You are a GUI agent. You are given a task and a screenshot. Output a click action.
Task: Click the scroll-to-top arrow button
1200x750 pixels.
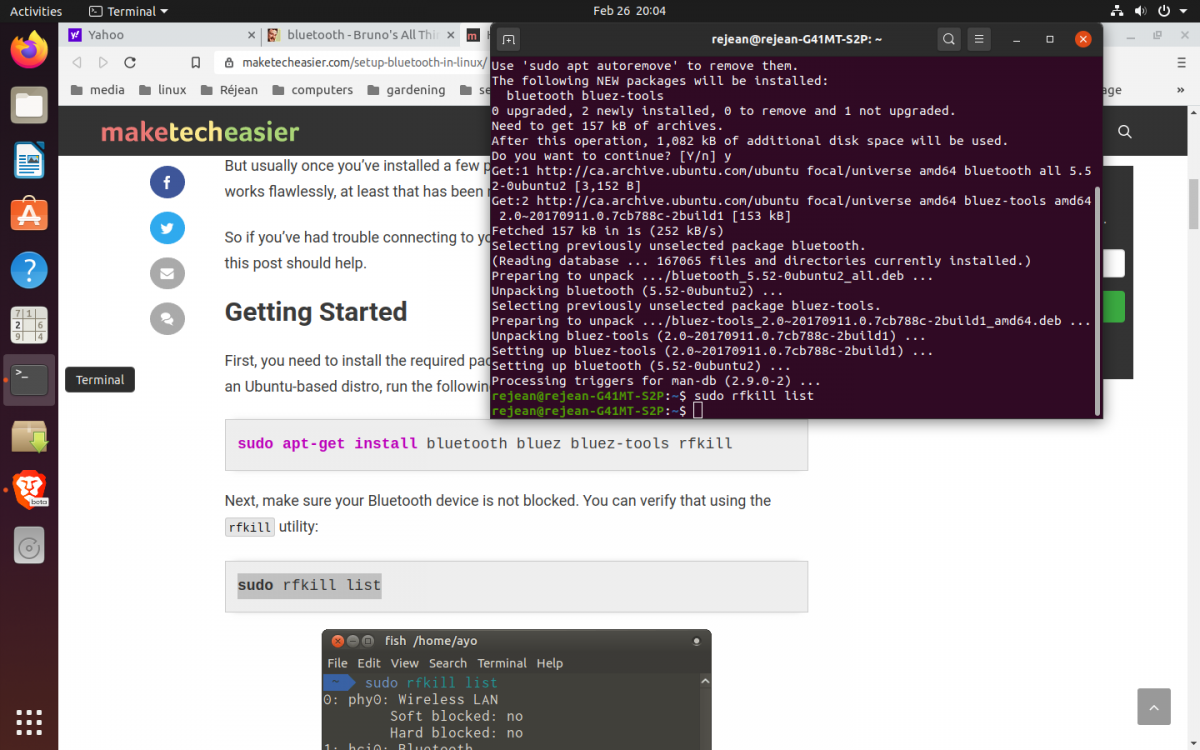coord(1154,706)
